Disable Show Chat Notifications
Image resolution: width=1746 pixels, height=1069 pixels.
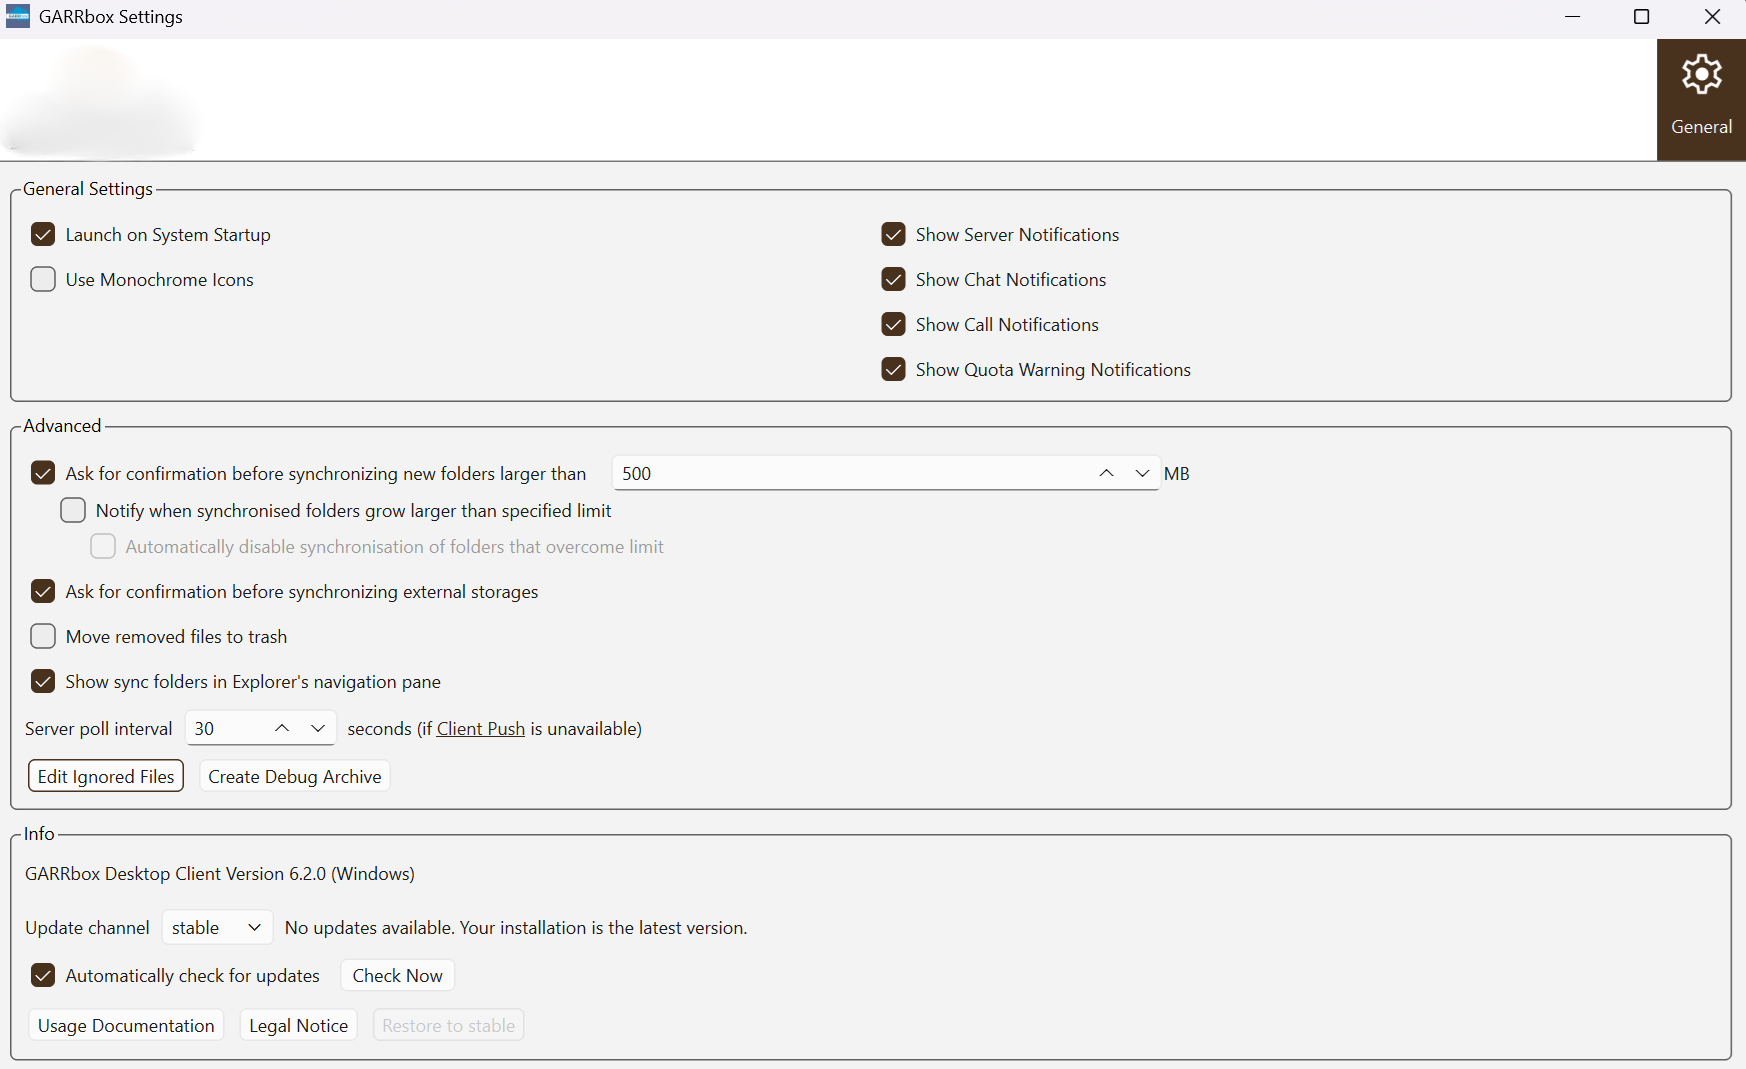[893, 279]
